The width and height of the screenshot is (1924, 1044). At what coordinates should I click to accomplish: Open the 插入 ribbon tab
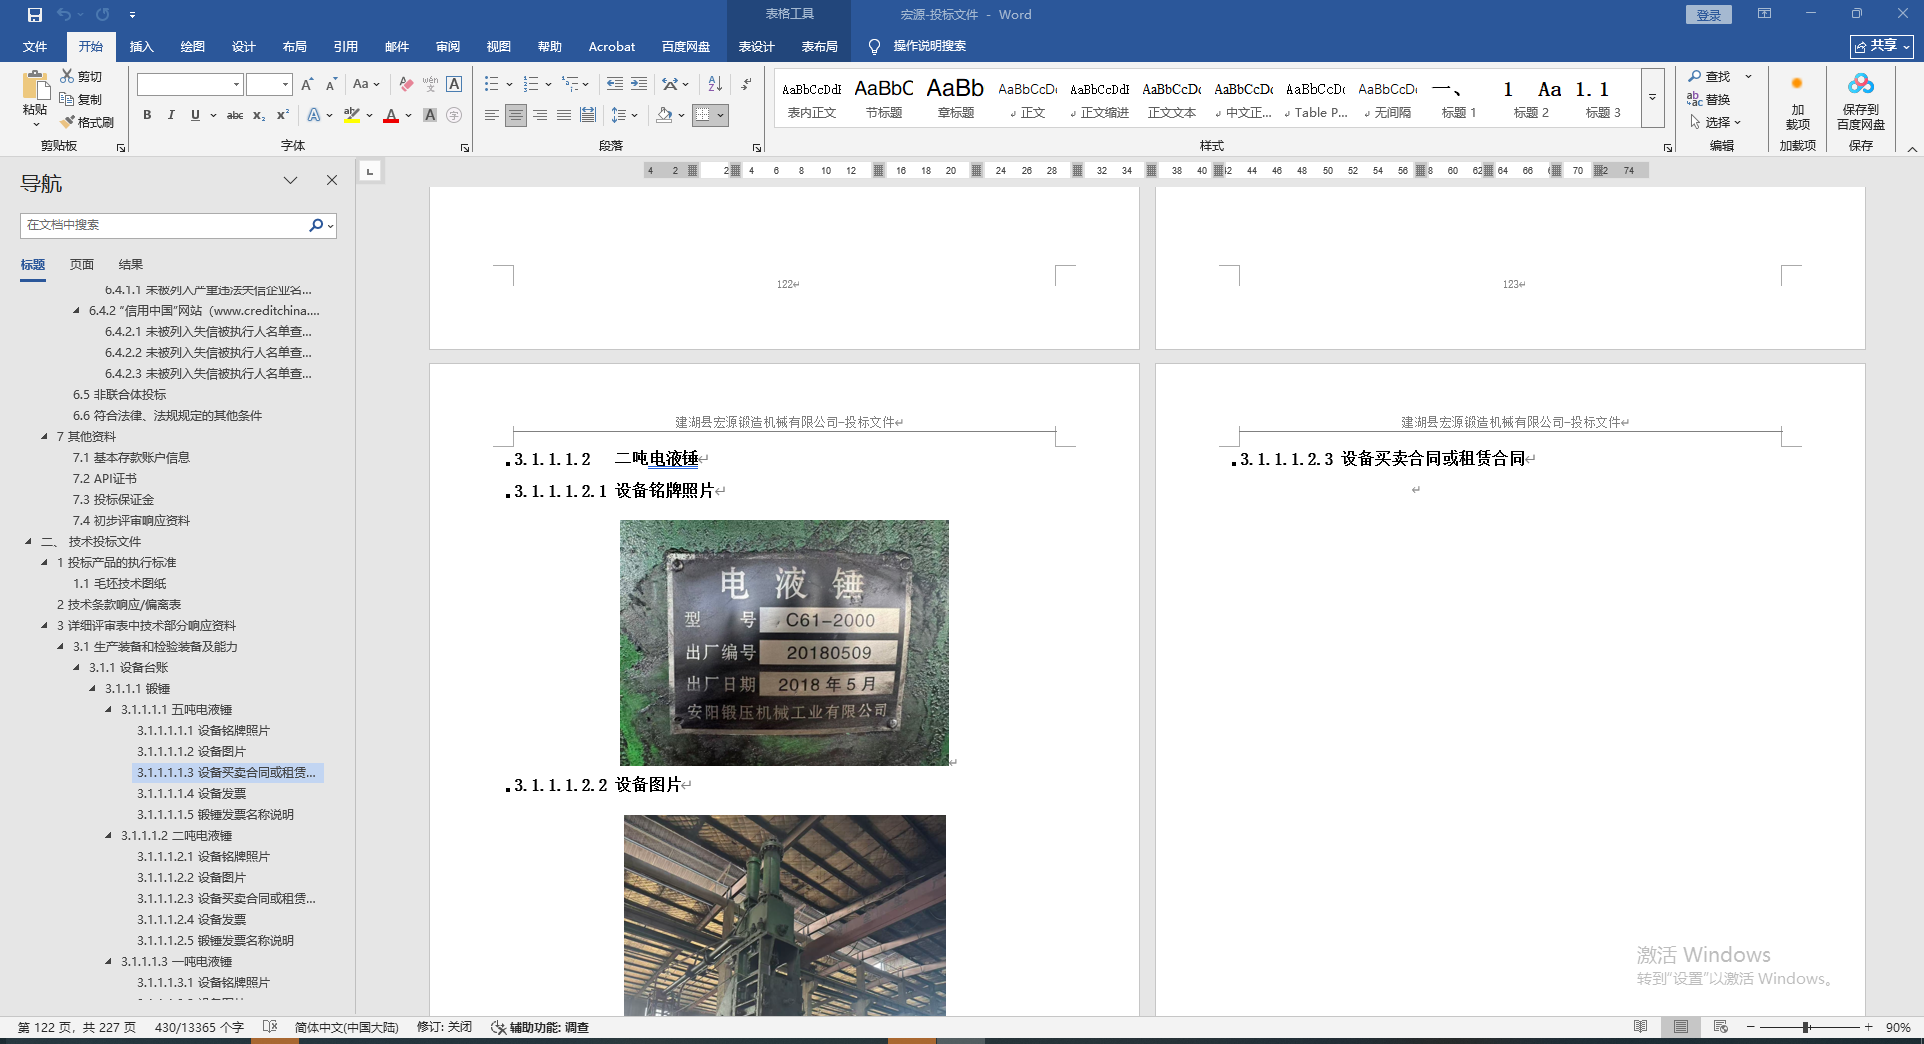pyautogui.click(x=142, y=46)
